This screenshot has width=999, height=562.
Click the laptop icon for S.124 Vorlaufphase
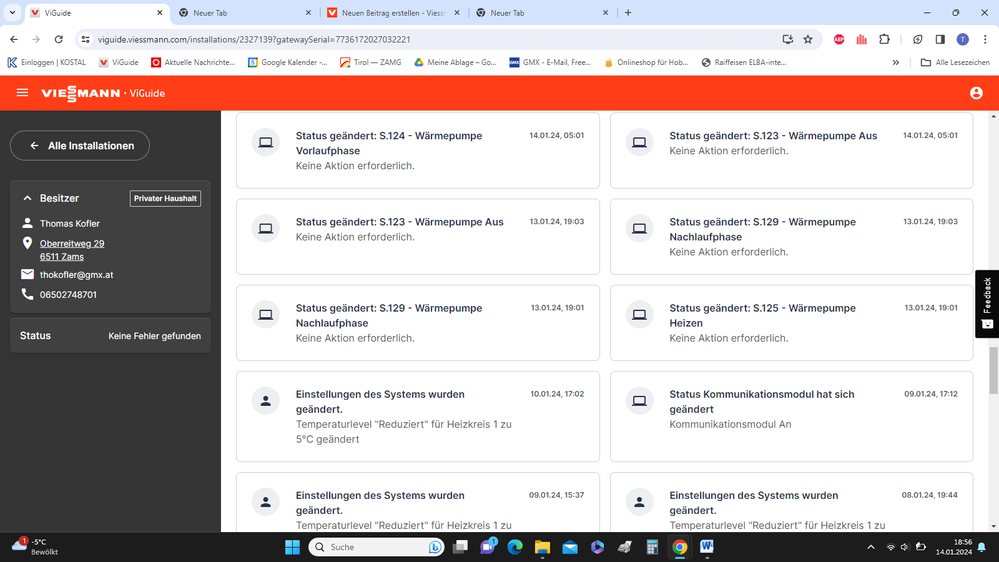[x=266, y=143]
